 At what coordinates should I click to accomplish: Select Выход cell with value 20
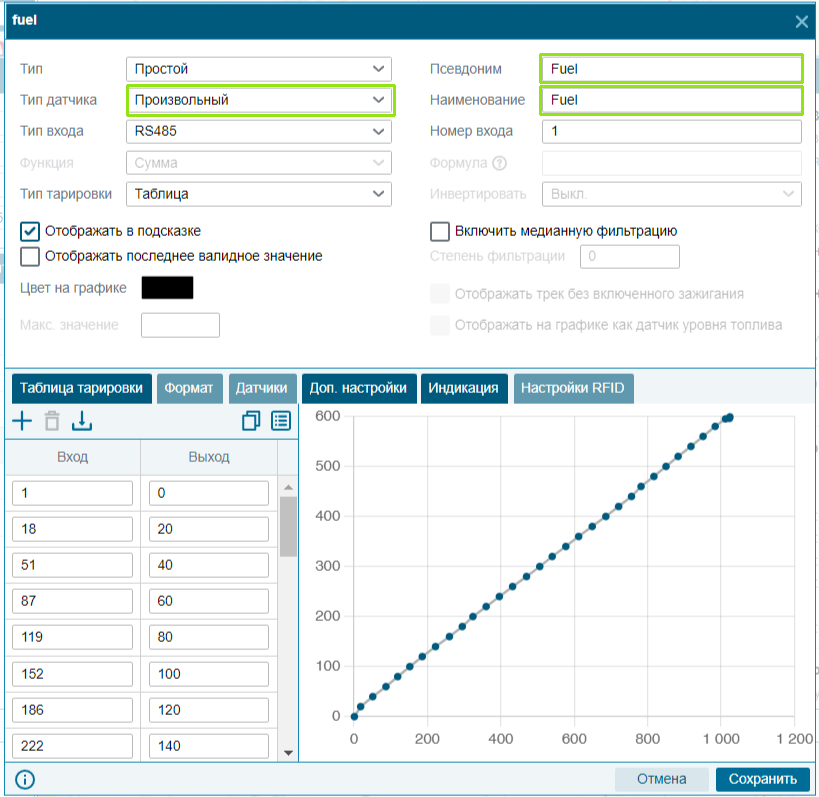click(x=209, y=529)
